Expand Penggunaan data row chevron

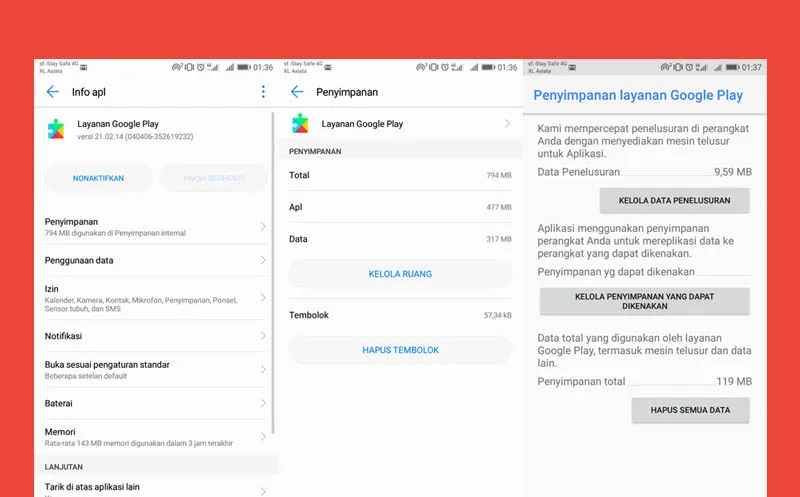tap(263, 260)
